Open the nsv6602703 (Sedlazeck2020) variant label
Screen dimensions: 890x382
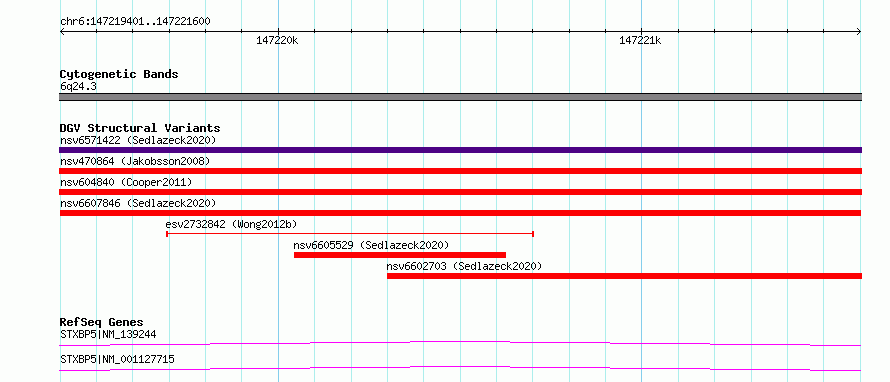pyautogui.click(x=464, y=266)
